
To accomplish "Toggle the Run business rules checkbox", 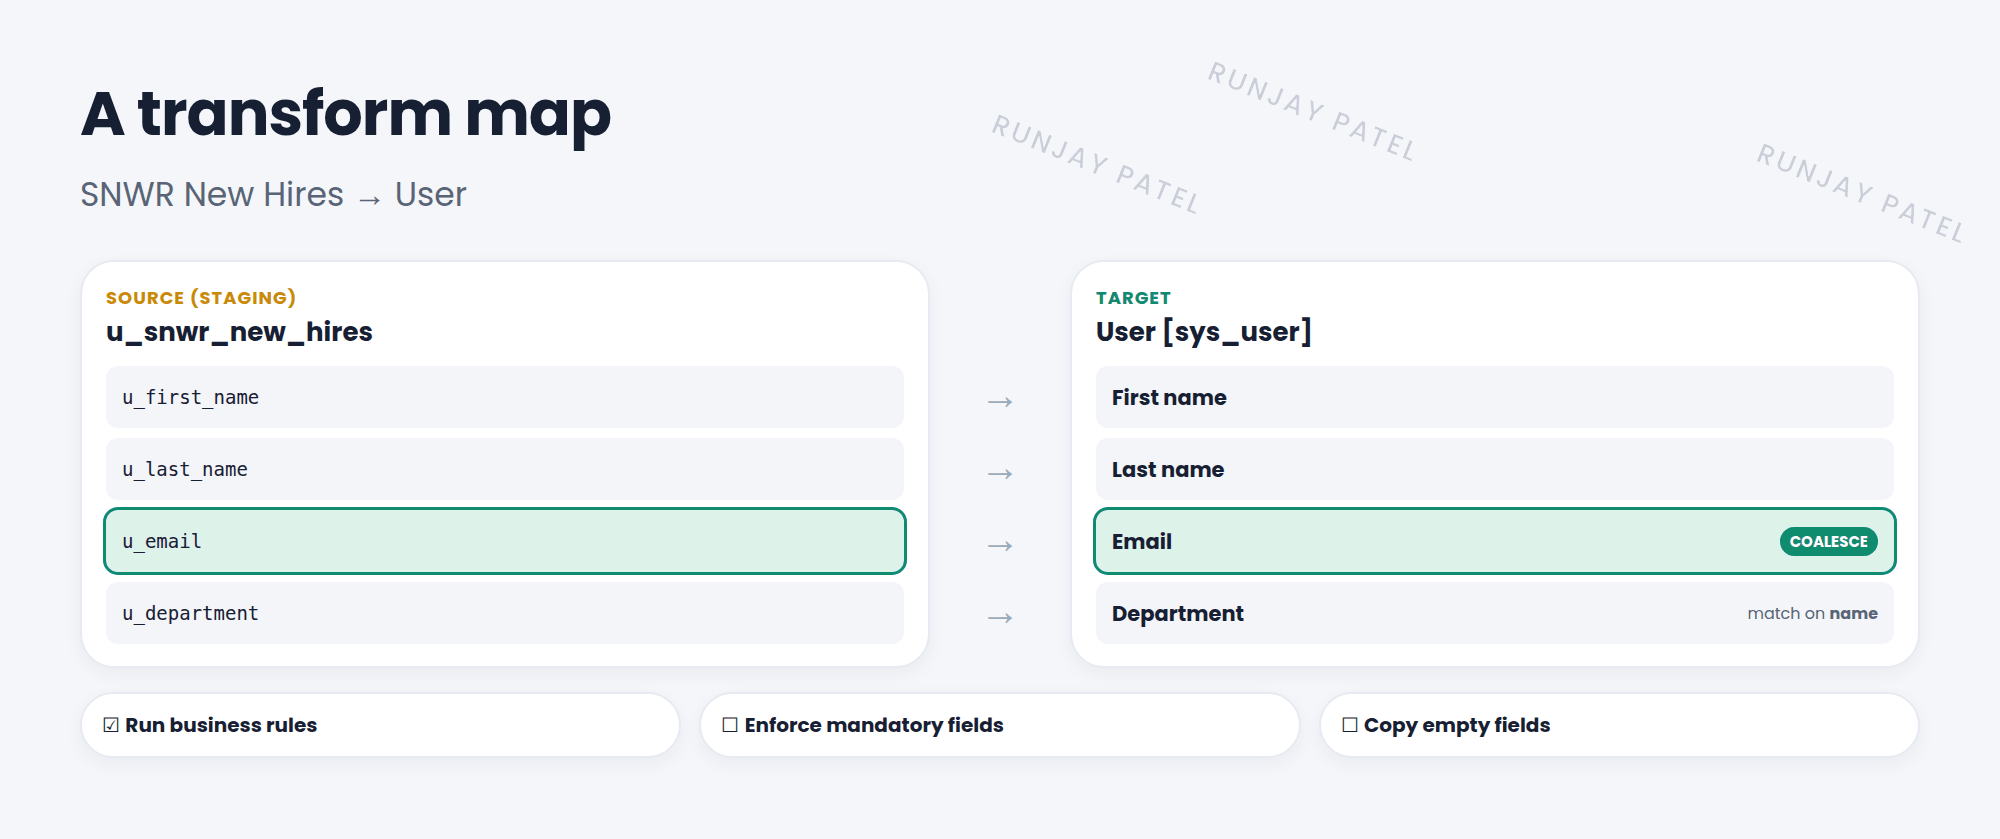I will point(111,725).
